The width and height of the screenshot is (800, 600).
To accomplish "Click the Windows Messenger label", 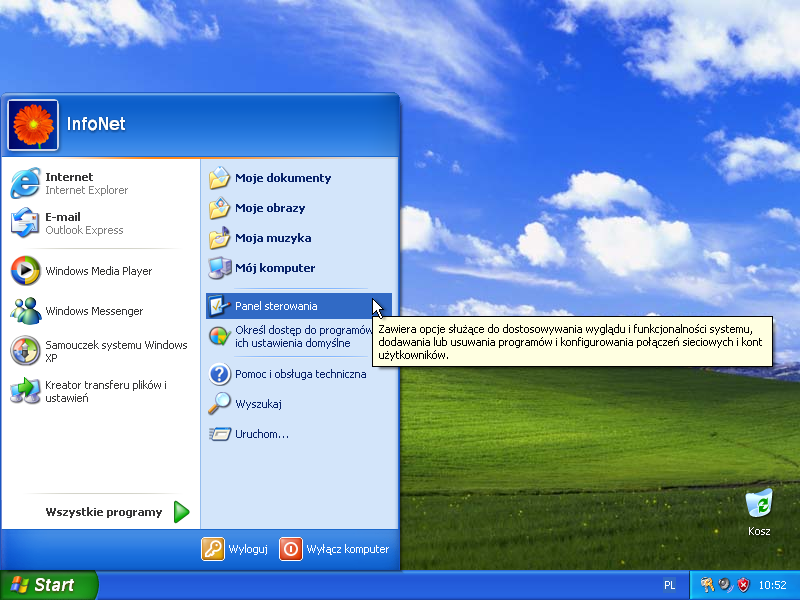I will (x=94, y=311).
